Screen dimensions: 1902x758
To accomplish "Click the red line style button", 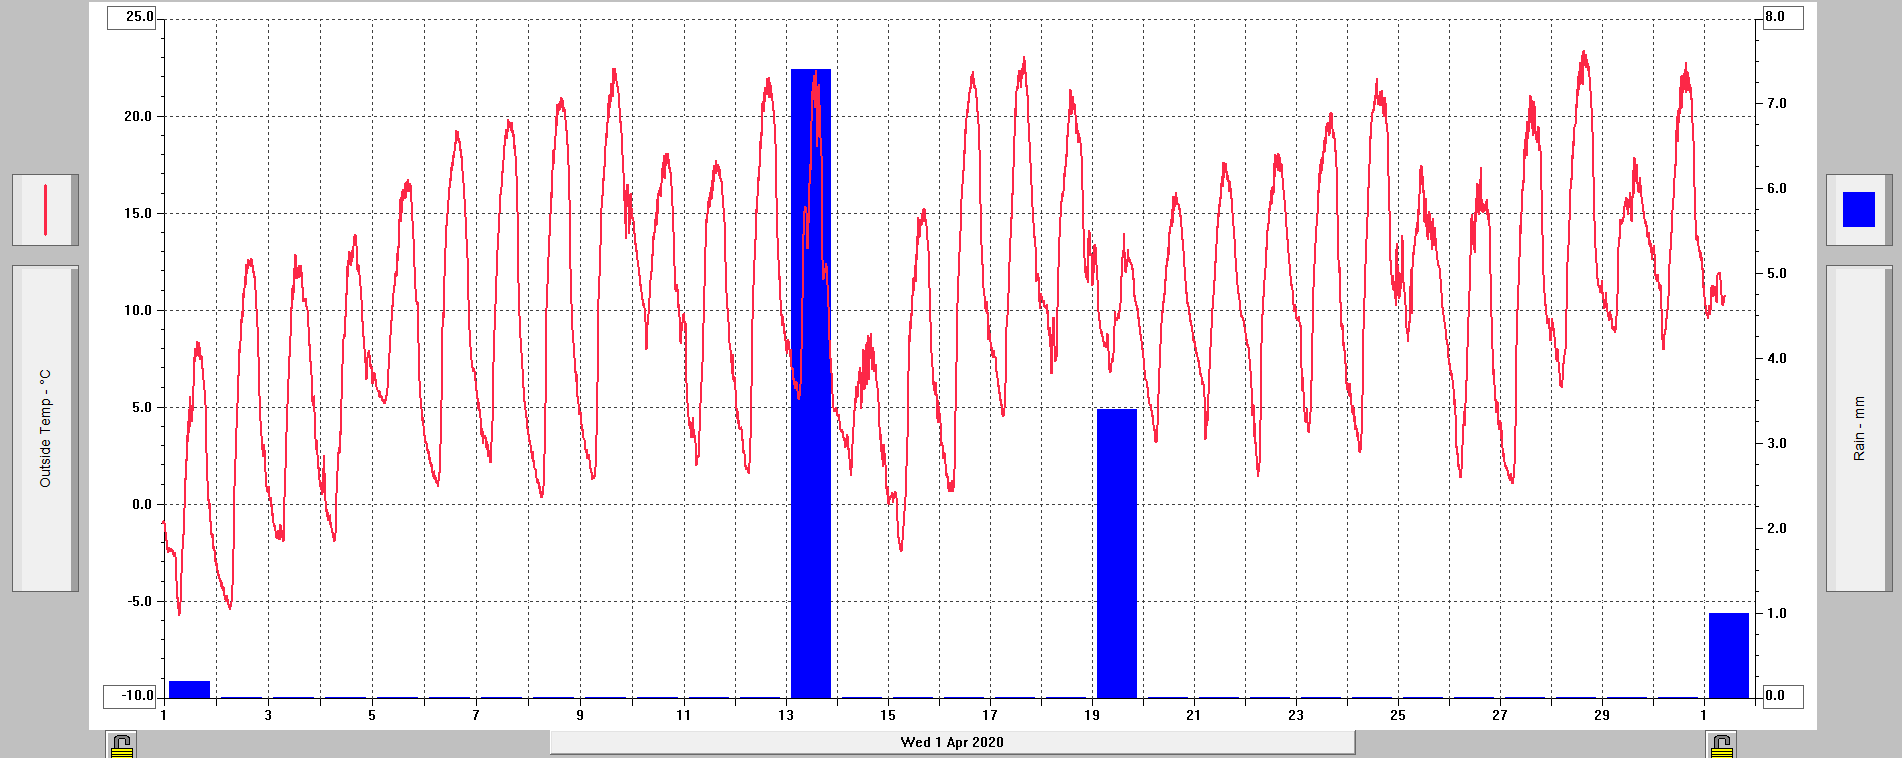I will [x=45, y=210].
